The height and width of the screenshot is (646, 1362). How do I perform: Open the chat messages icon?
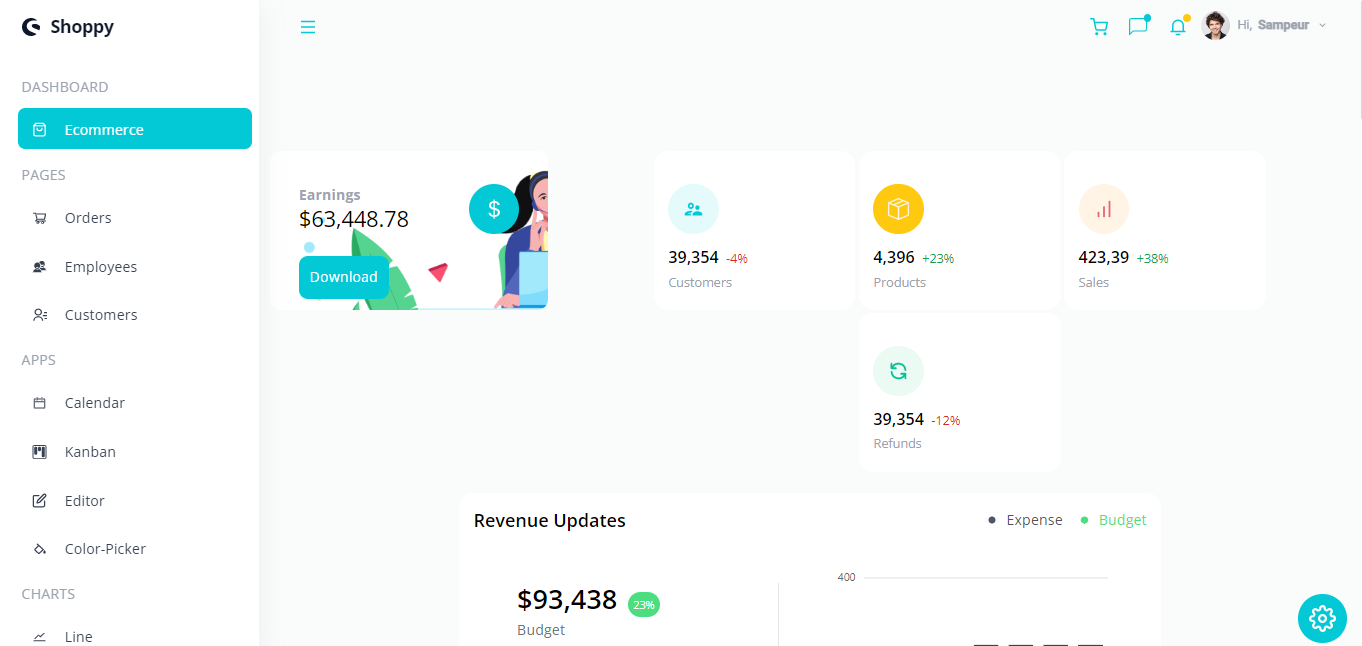coord(1138,26)
